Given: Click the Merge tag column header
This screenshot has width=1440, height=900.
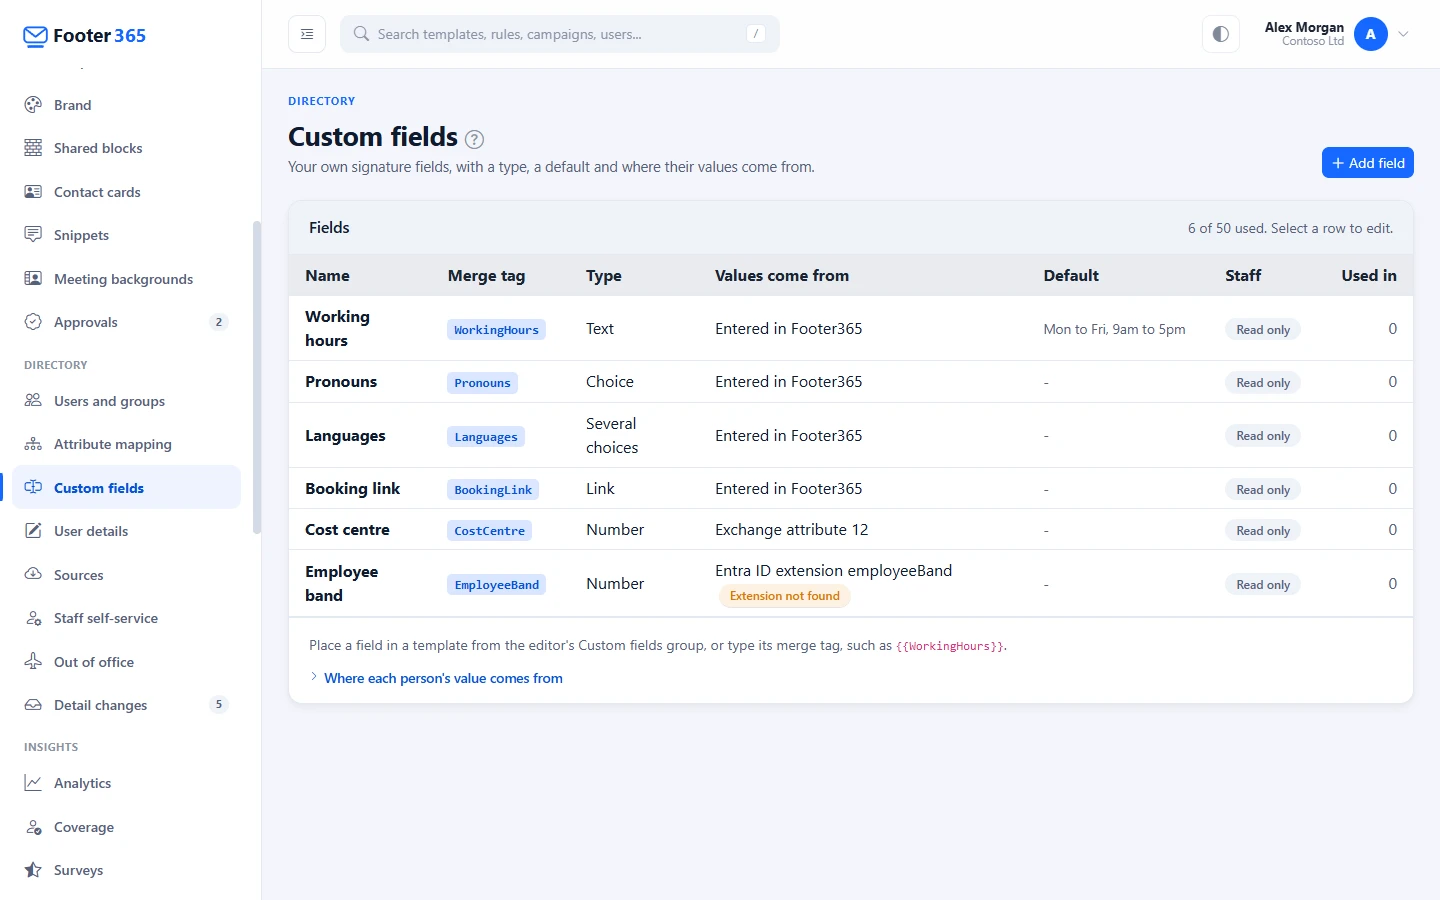Looking at the screenshot, I should (486, 276).
